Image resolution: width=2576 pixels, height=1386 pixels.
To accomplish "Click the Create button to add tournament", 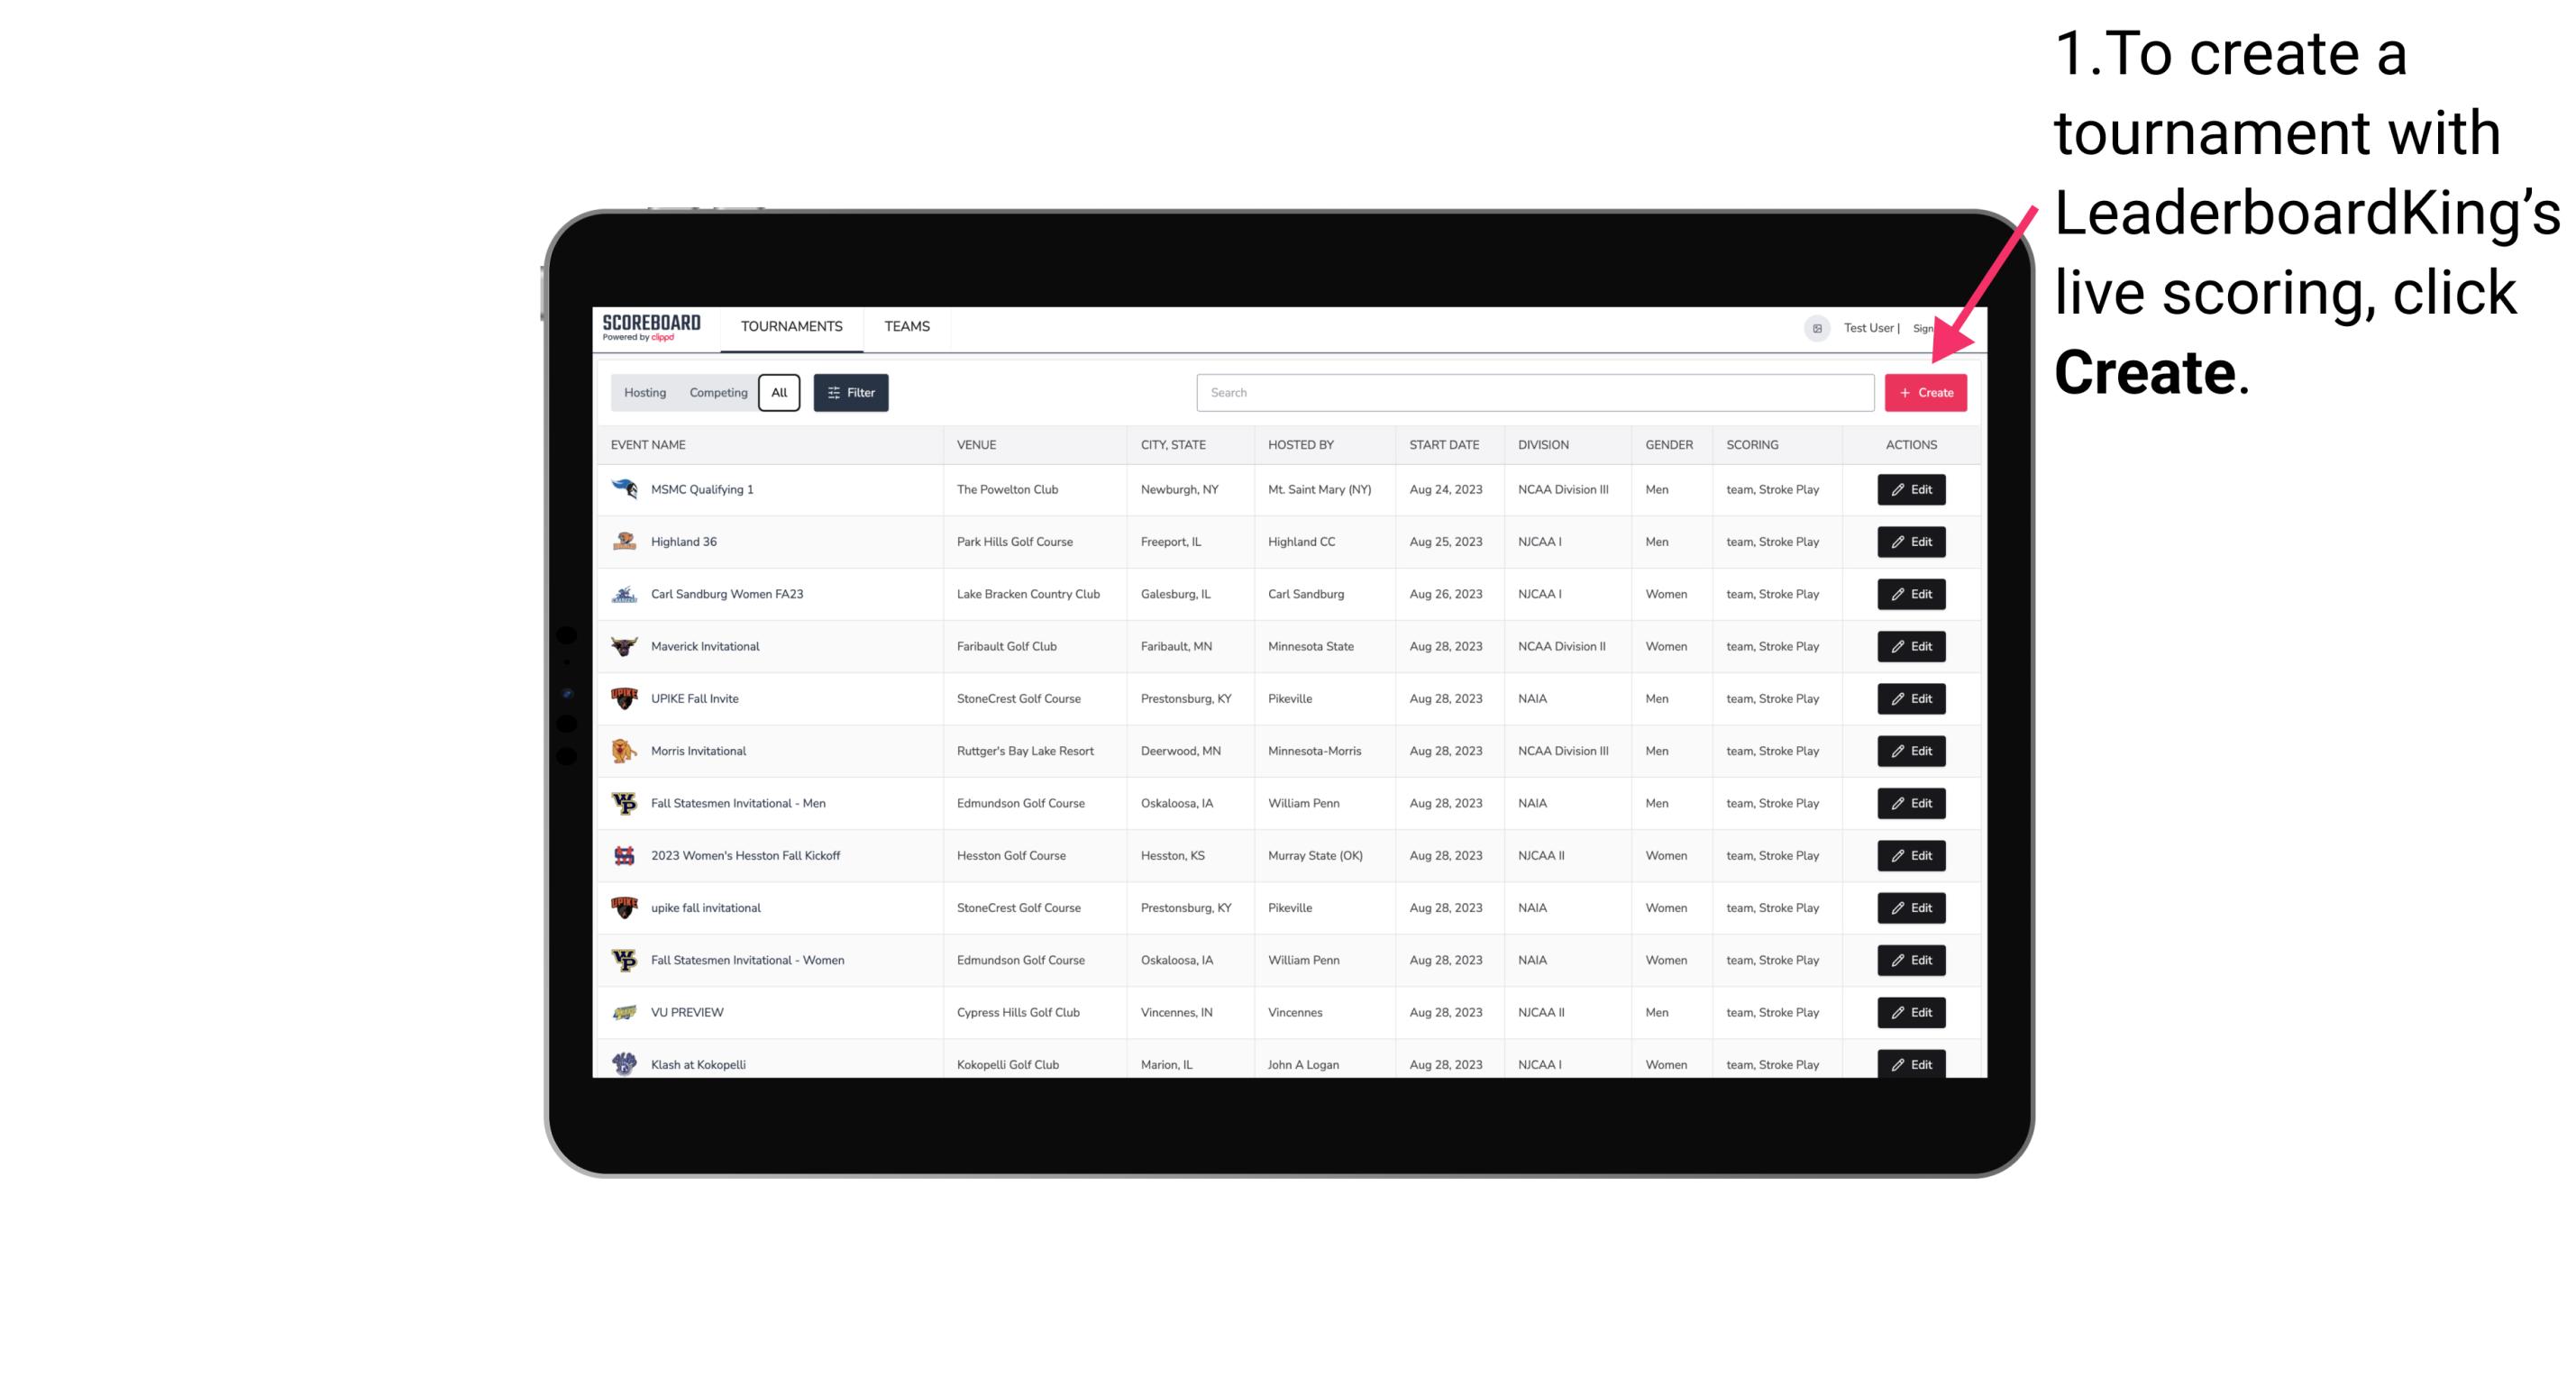I will click(x=1925, y=393).
